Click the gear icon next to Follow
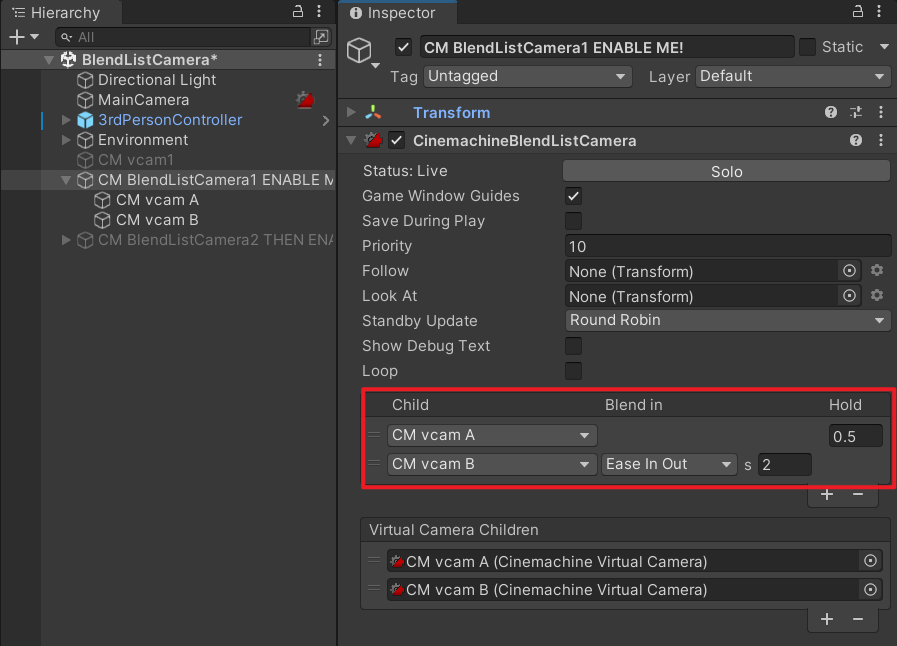The width and height of the screenshot is (897, 646). (877, 270)
